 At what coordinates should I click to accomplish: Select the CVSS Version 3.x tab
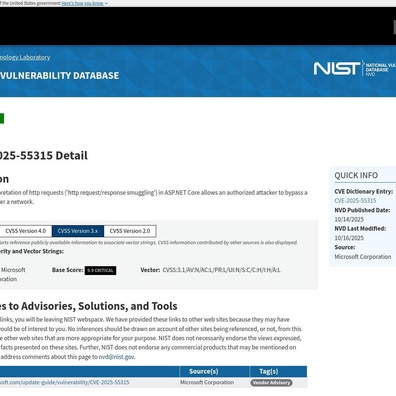pos(78,231)
